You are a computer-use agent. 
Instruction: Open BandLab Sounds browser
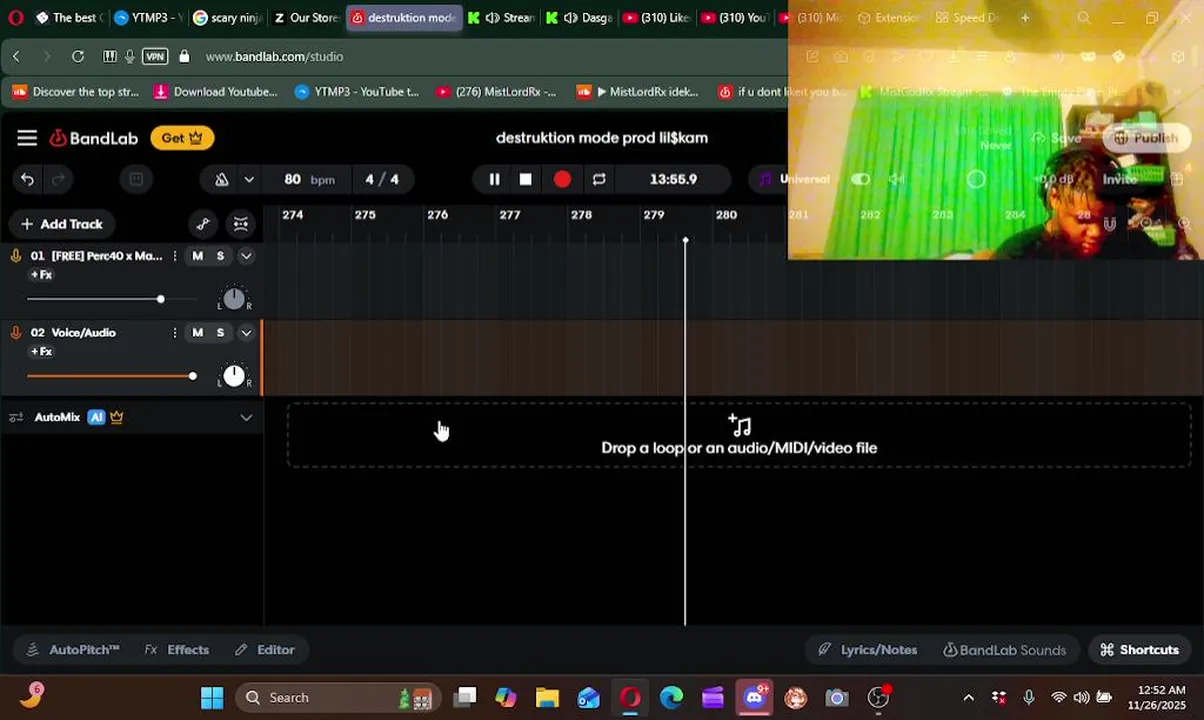tap(1004, 650)
